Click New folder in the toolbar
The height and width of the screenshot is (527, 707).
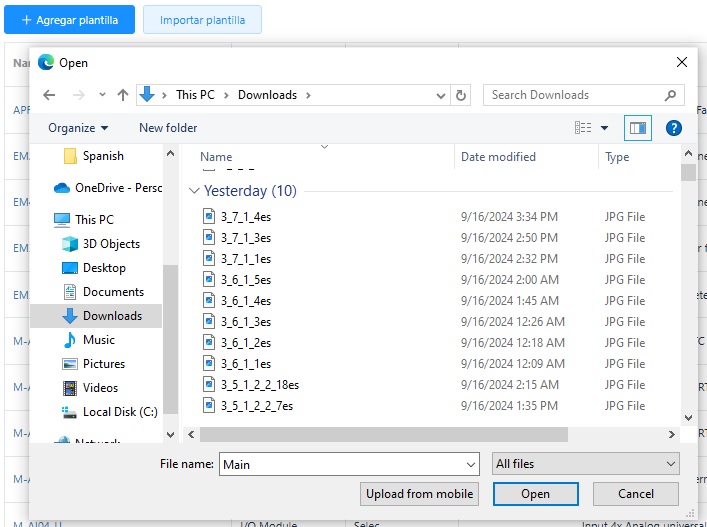pyautogui.click(x=168, y=128)
